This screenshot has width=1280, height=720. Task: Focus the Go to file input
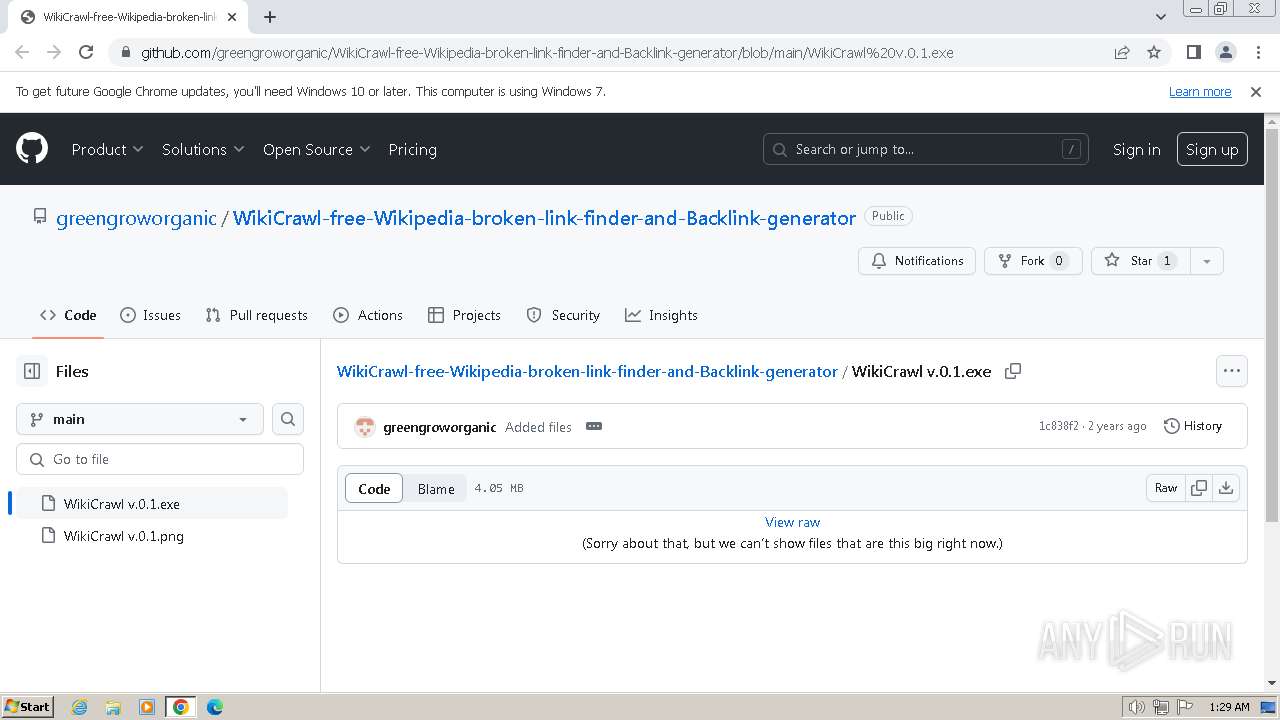click(x=160, y=459)
